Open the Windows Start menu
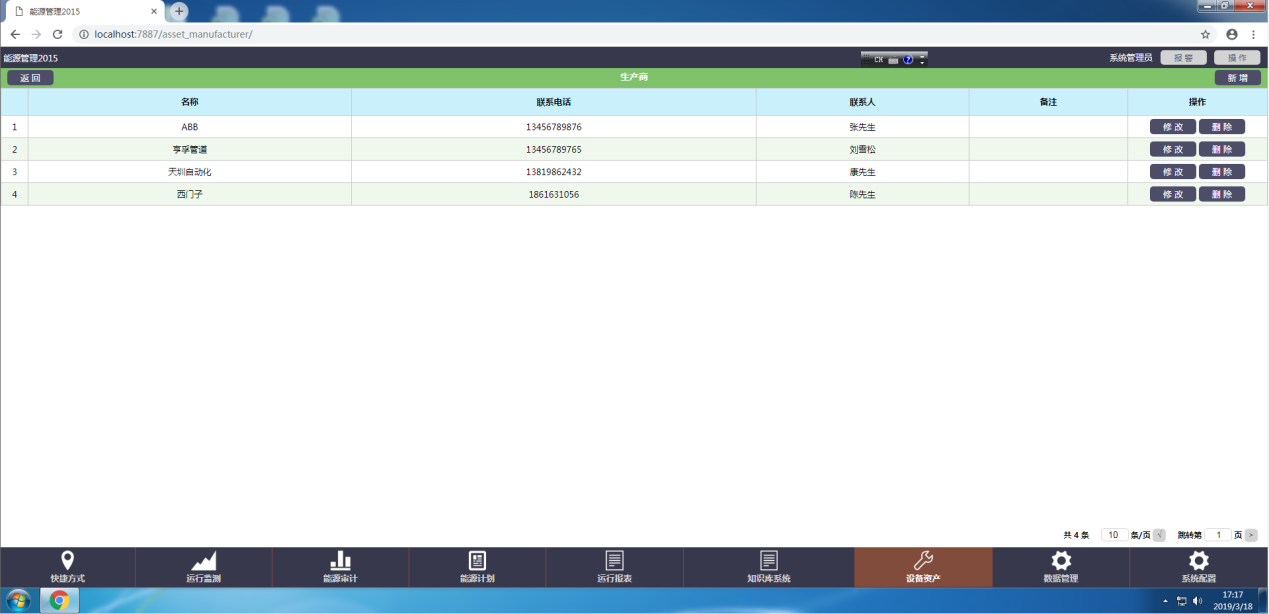Image resolution: width=1269 pixels, height=614 pixels. [x=18, y=601]
